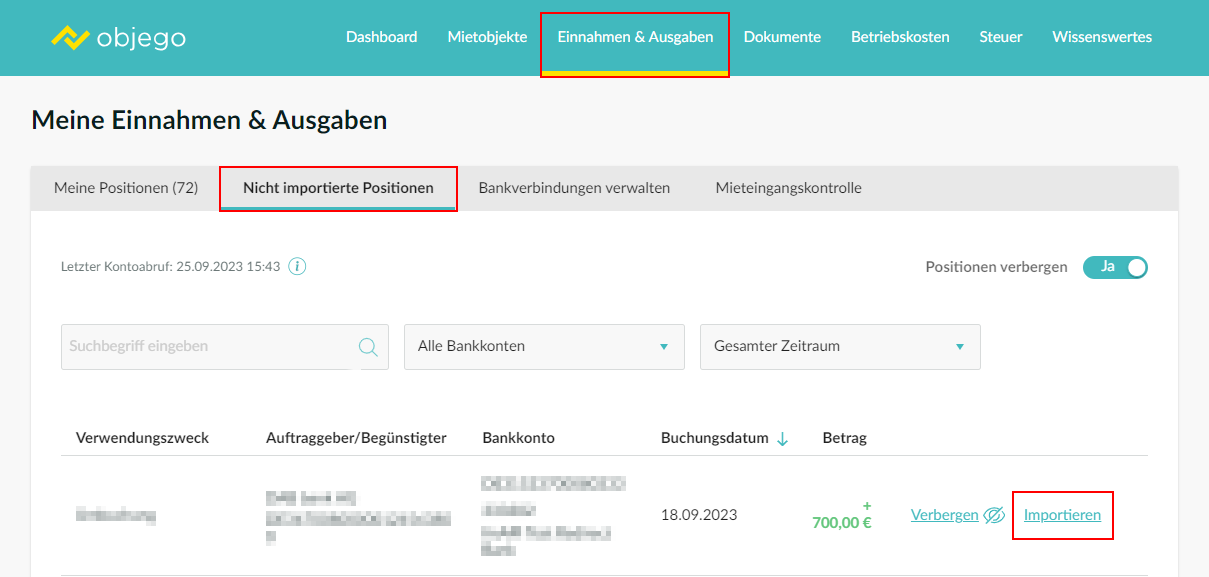Open the Steuer section
Screen dimensions: 1209x577
[1000, 37]
